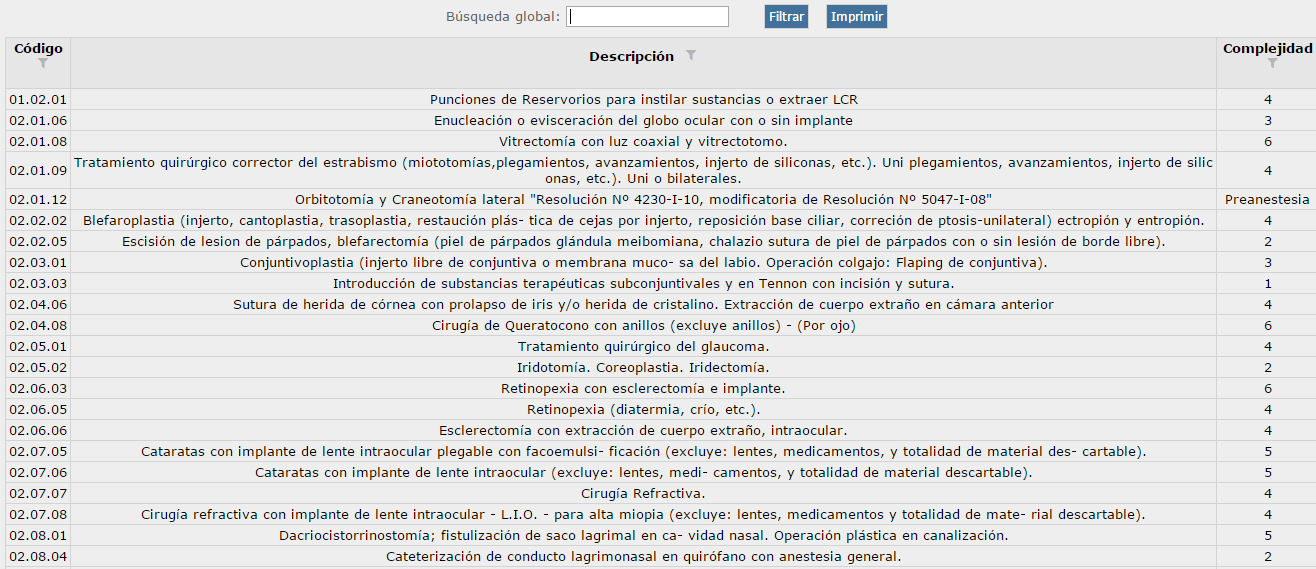Click 'Esclerectomía con extracción de cuerpo extraño' description

tap(644, 431)
